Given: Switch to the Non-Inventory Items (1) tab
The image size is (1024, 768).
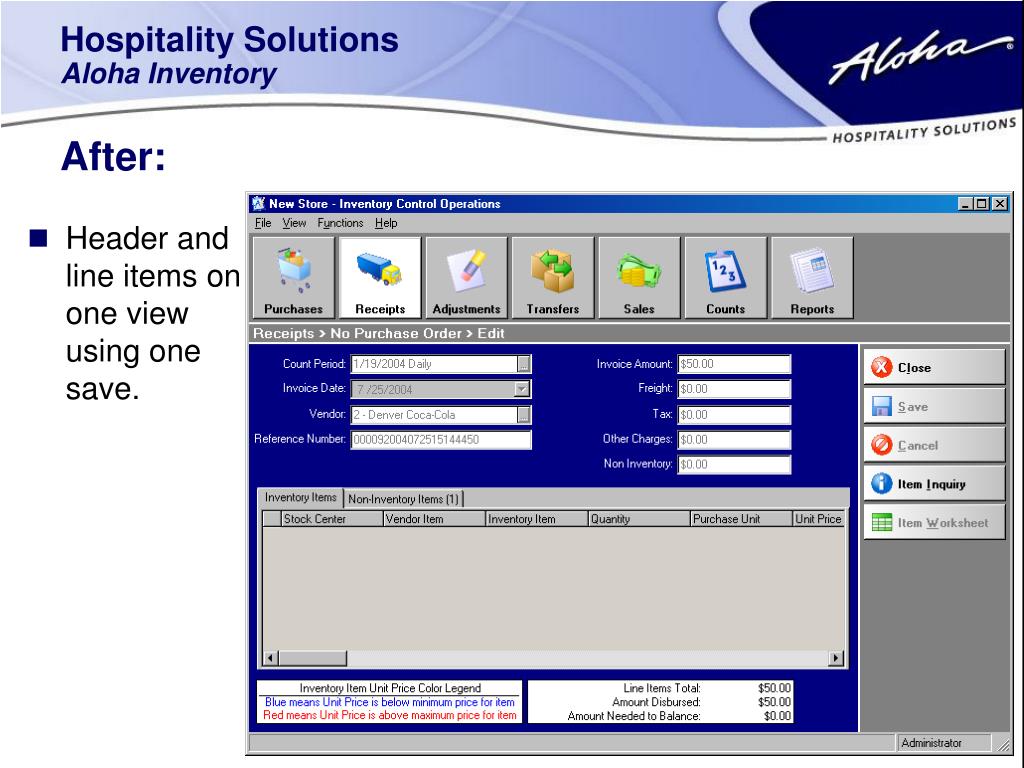Looking at the screenshot, I should 404,499.
